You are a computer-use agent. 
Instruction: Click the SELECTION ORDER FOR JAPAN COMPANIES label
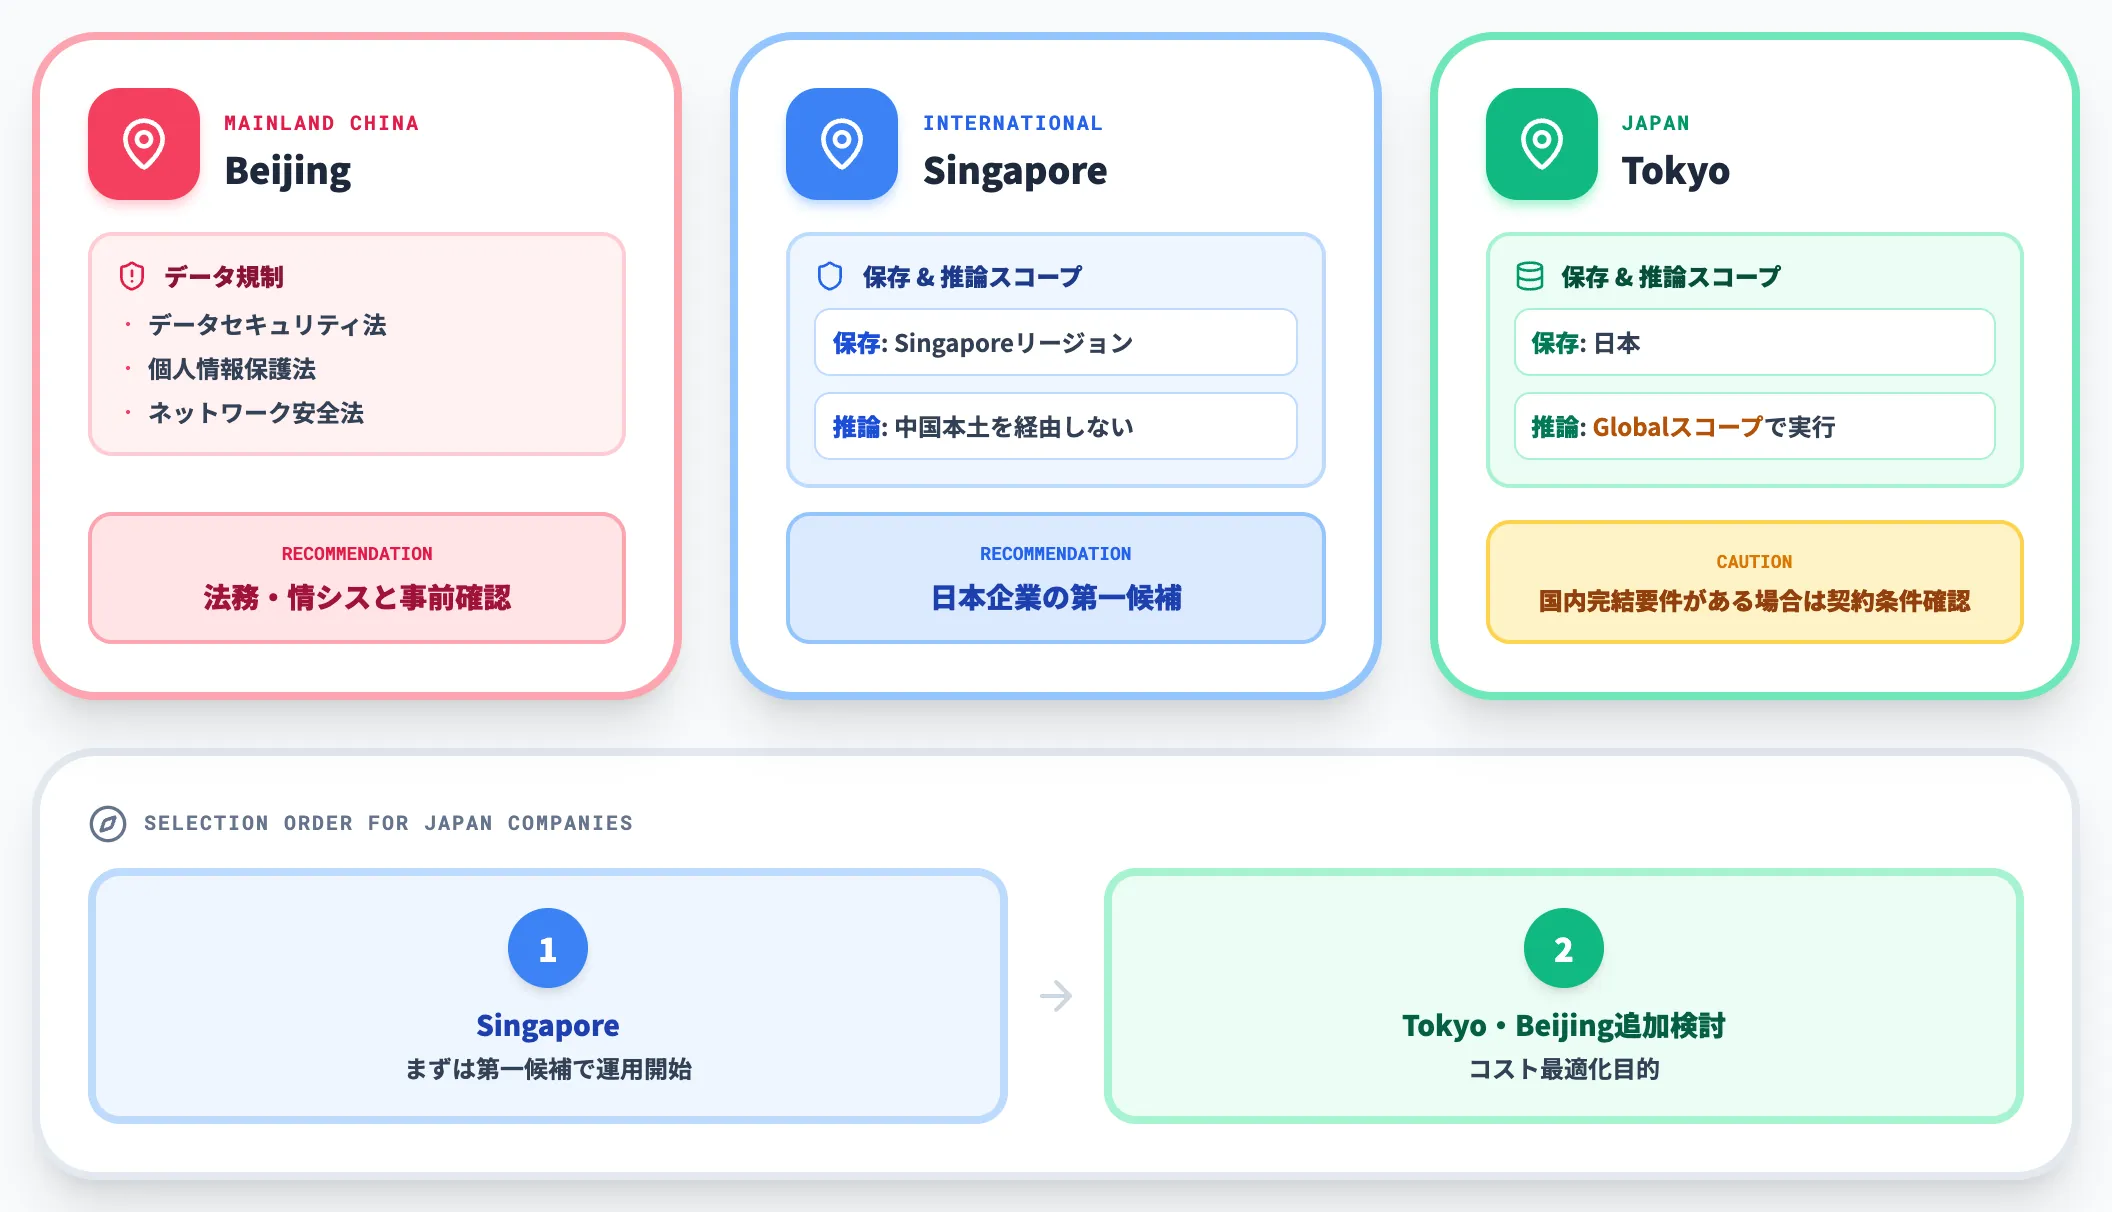[x=388, y=823]
